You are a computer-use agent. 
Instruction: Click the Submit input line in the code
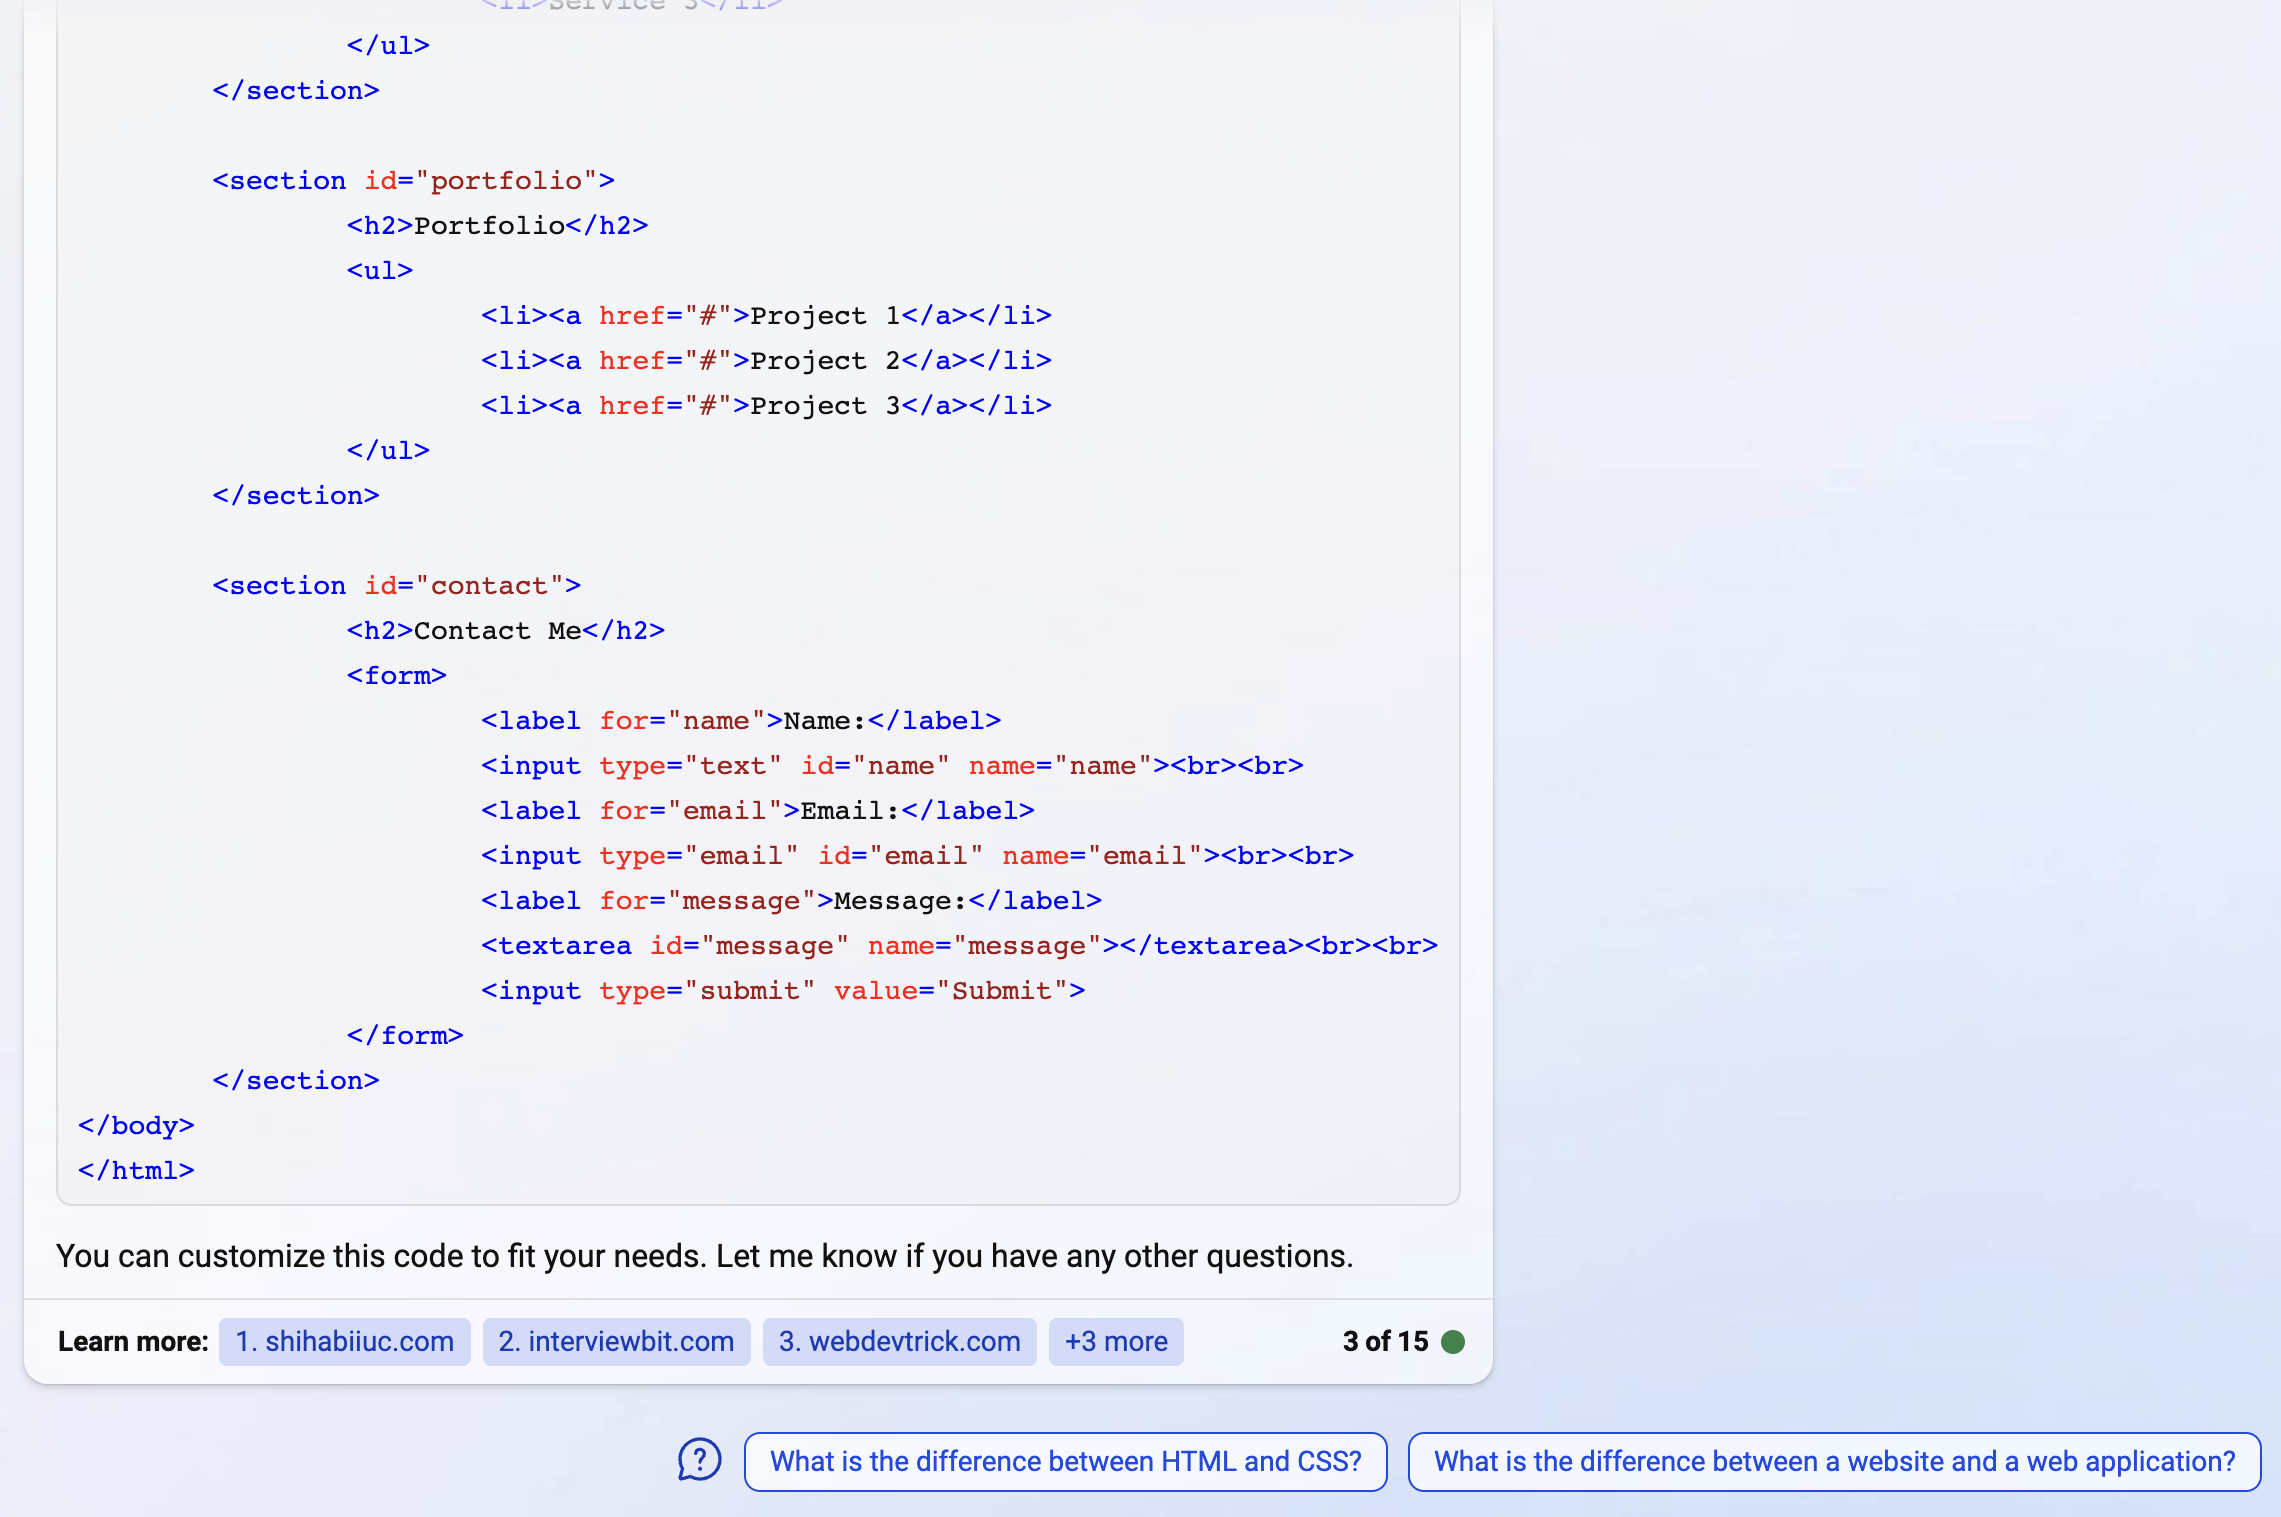coord(782,990)
